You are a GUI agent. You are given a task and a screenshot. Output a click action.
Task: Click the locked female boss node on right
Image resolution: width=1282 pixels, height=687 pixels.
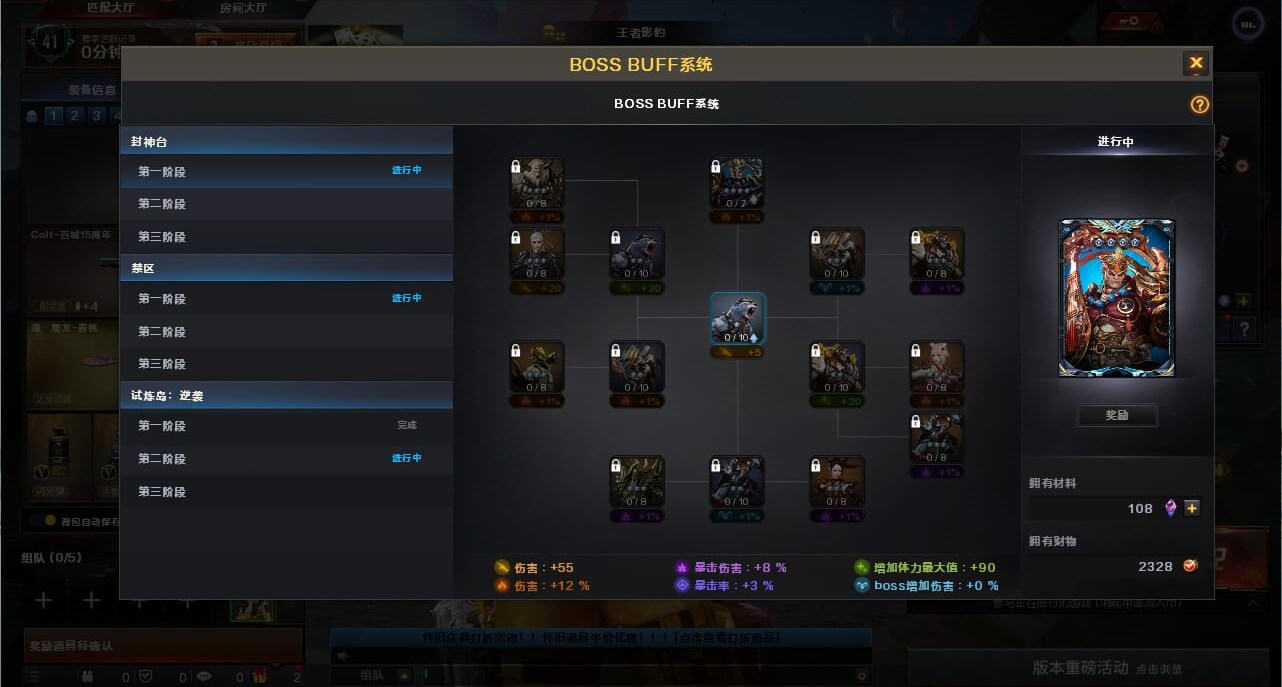tap(938, 367)
